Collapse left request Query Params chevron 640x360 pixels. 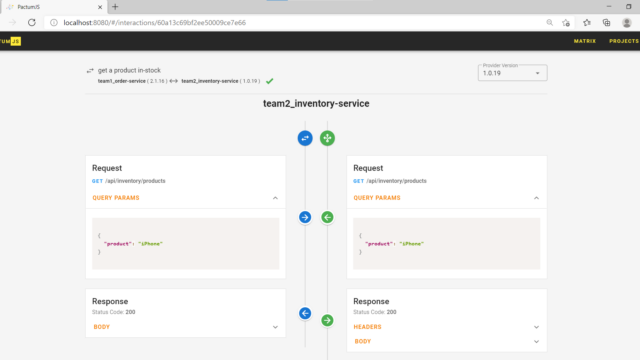275,198
